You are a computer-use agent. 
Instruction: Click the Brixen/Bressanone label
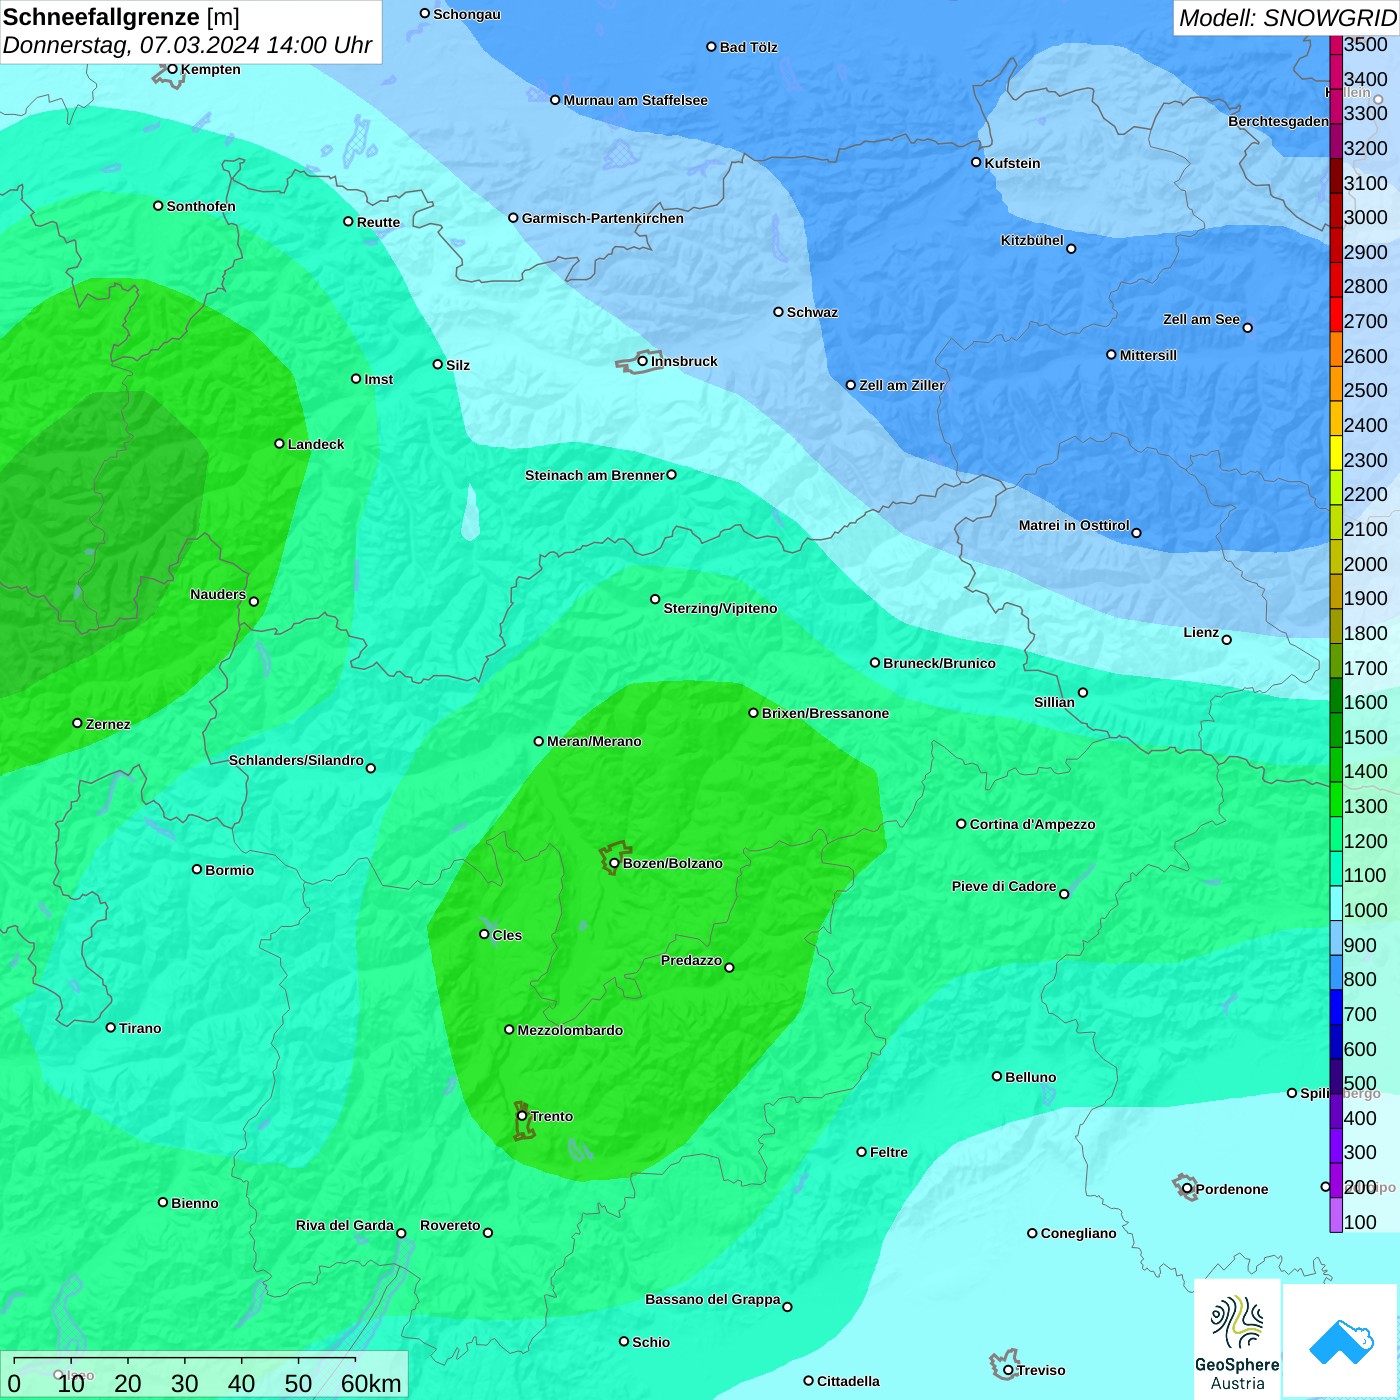pos(825,713)
